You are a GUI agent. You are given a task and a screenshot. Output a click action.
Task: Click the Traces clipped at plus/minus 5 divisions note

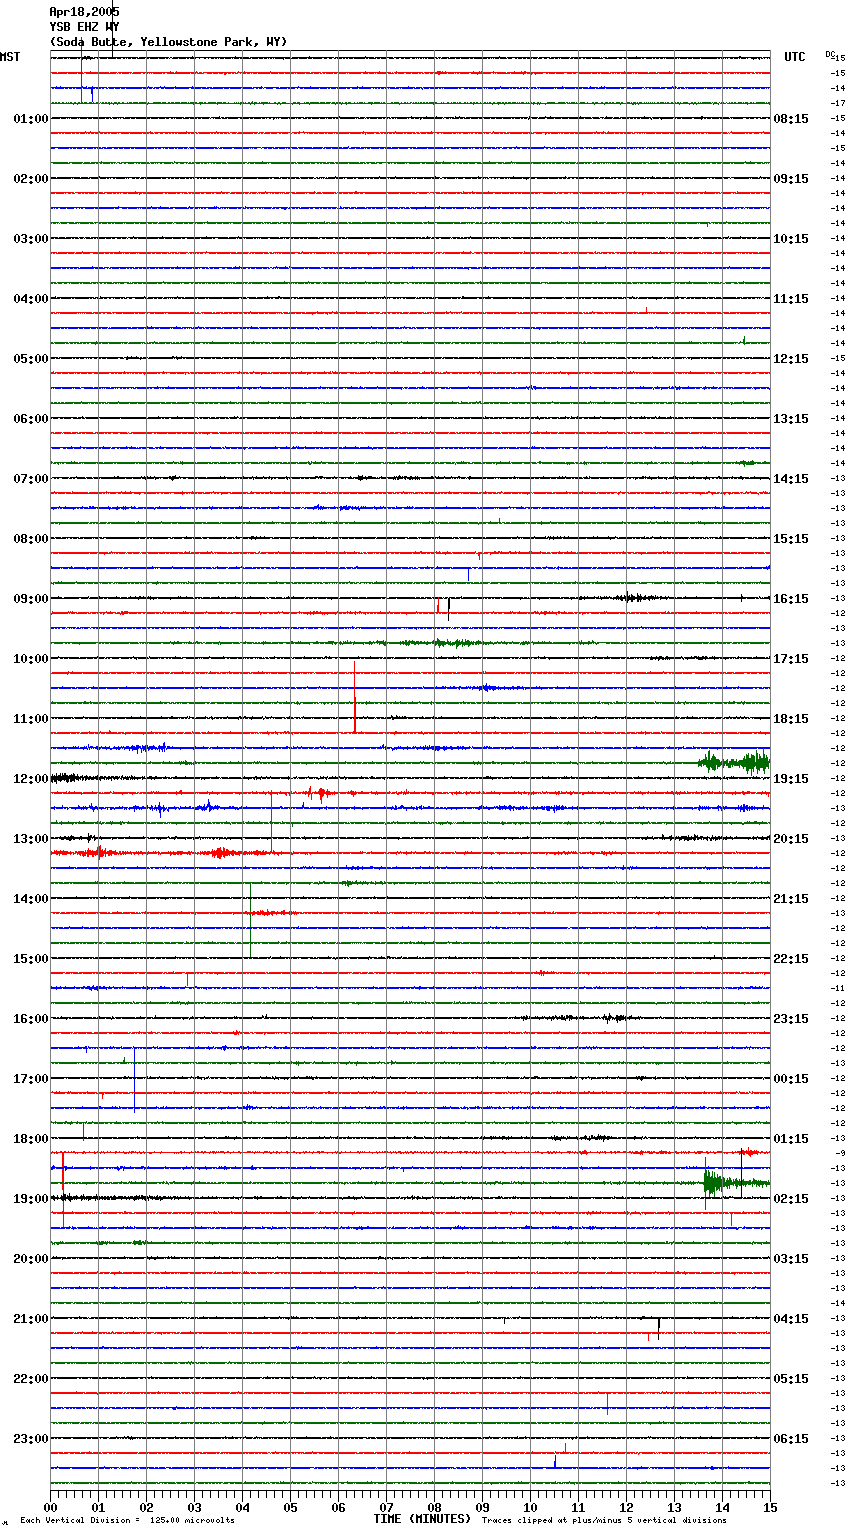604,1521
